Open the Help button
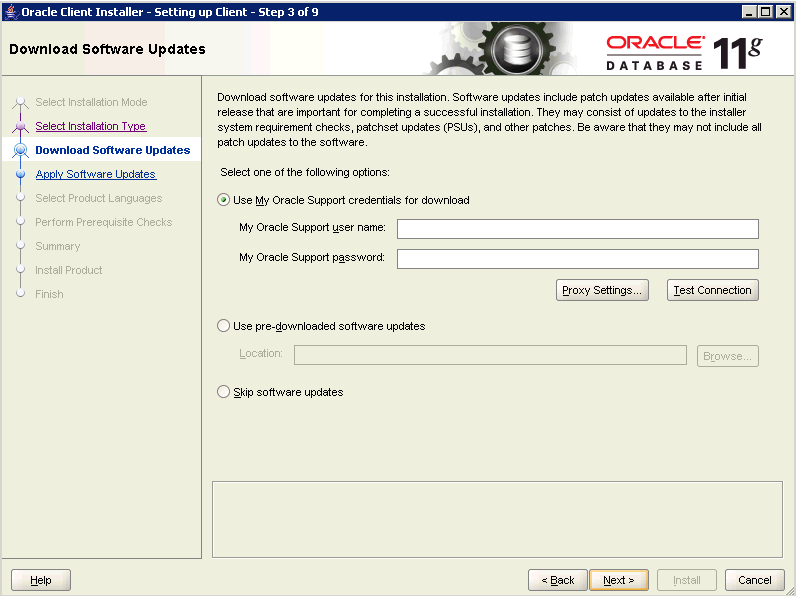The width and height of the screenshot is (796, 596). (41, 580)
